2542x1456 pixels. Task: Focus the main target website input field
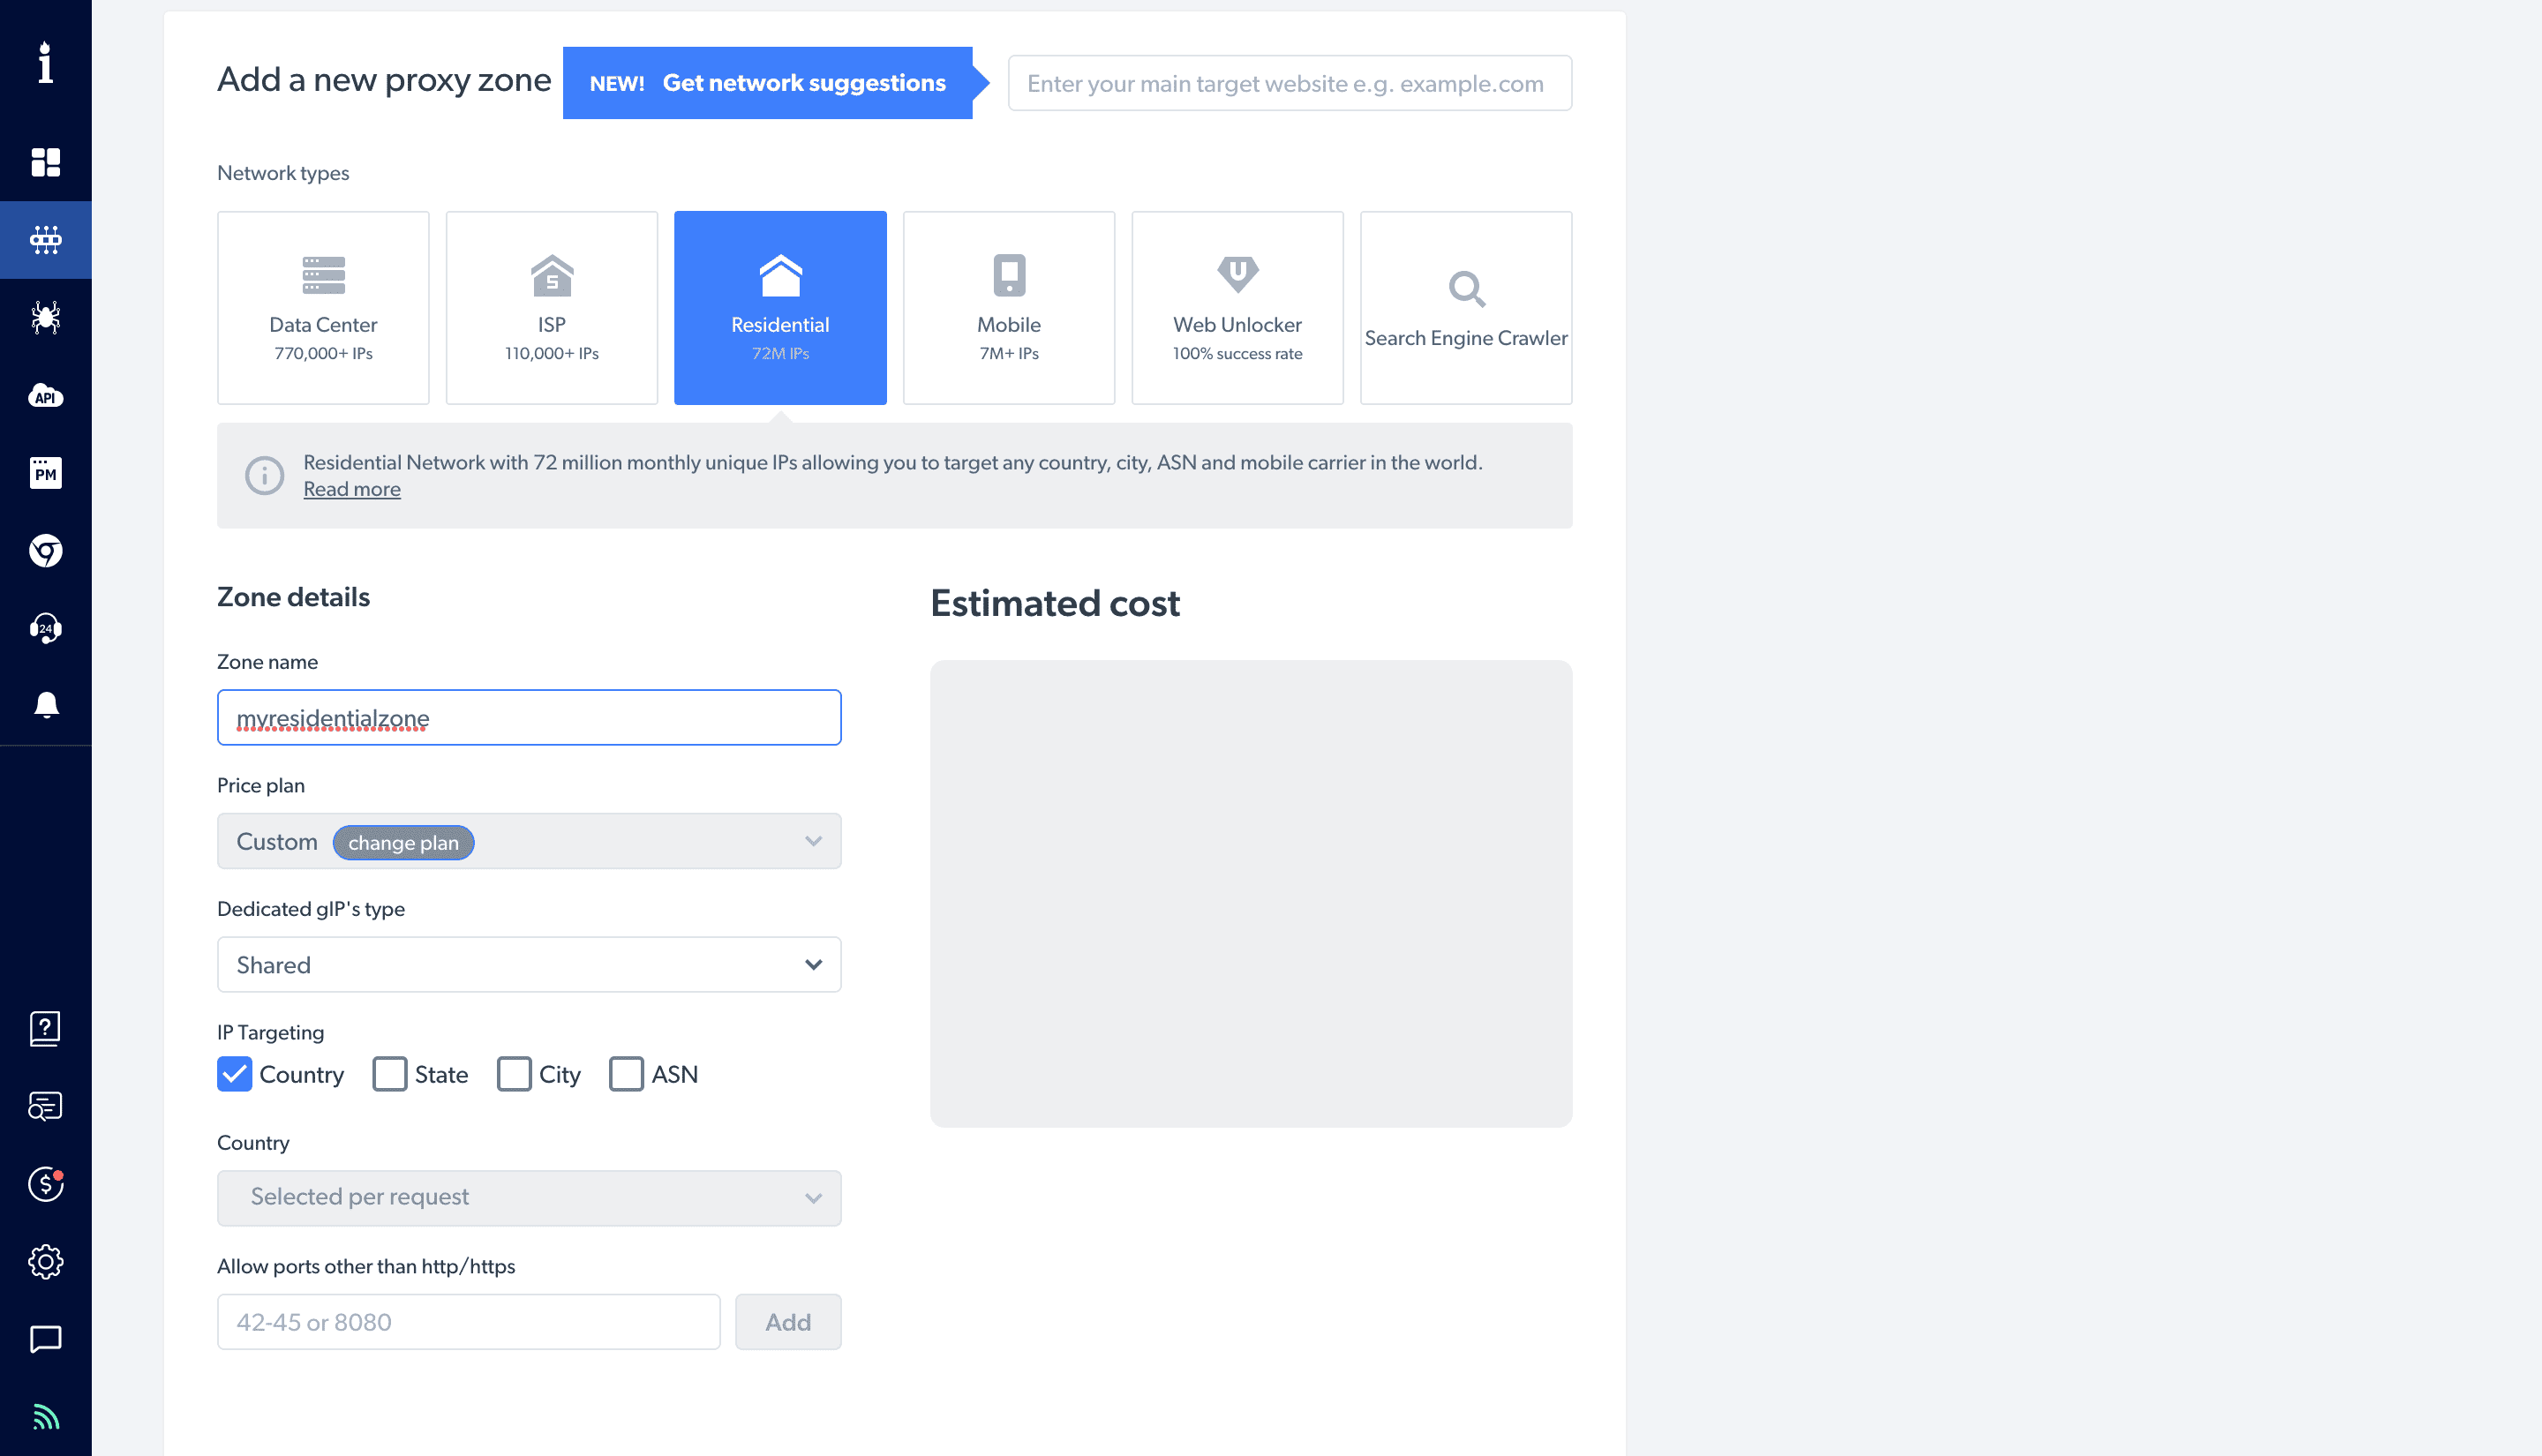[1289, 83]
